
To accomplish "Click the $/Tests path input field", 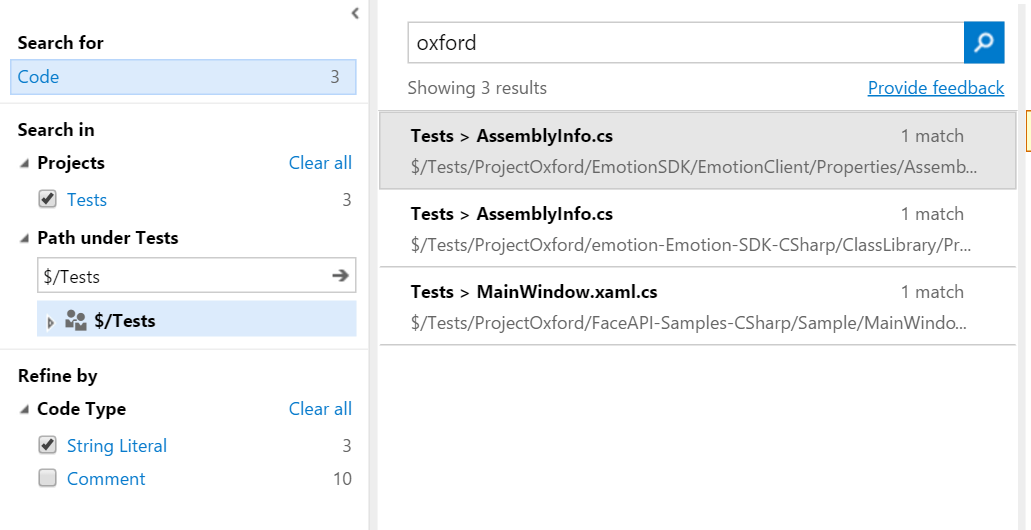I will pyautogui.click(x=180, y=276).
